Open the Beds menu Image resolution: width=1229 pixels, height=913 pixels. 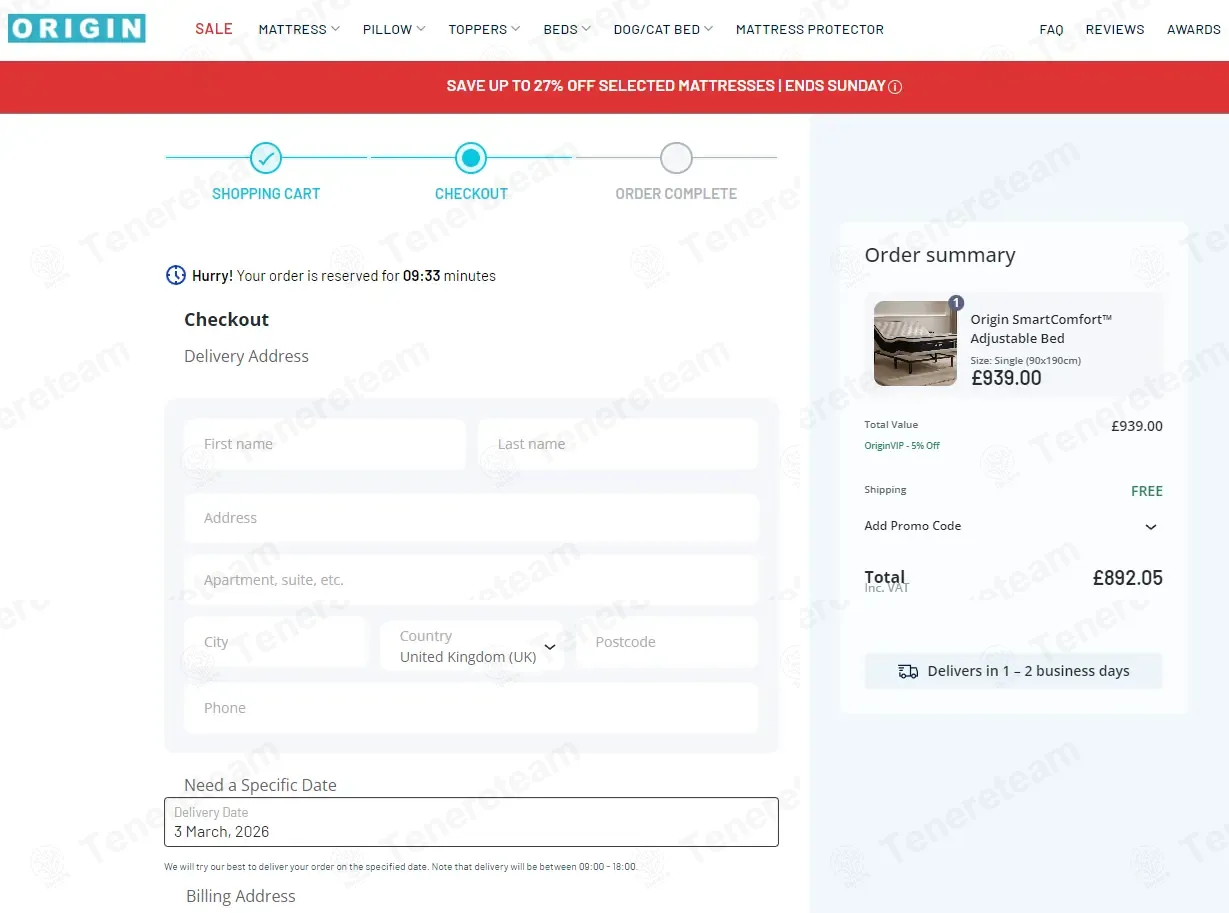(x=567, y=29)
